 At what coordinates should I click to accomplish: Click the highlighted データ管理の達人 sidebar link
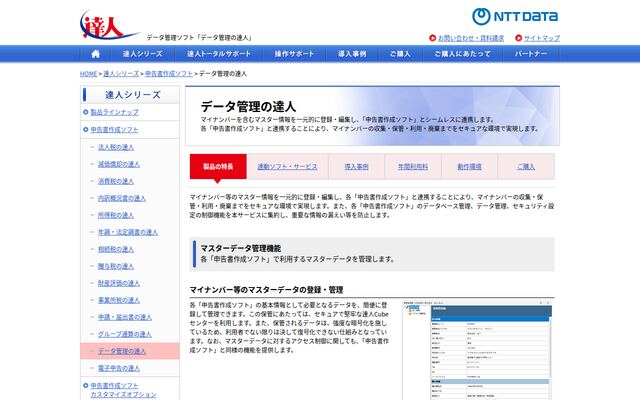[122, 351]
